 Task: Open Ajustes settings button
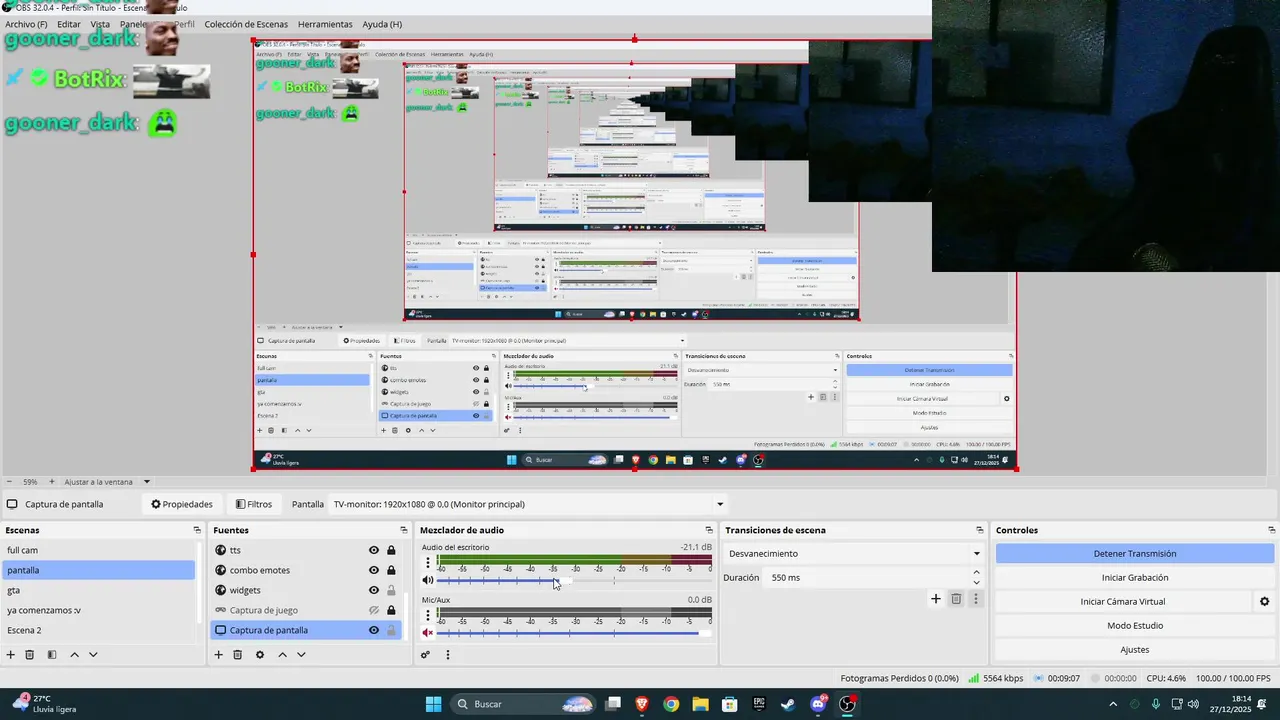pyautogui.click(x=1135, y=649)
